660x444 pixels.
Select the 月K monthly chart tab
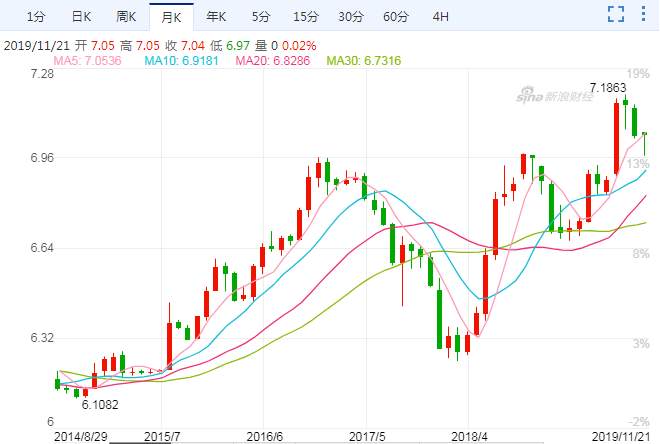point(171,17)
